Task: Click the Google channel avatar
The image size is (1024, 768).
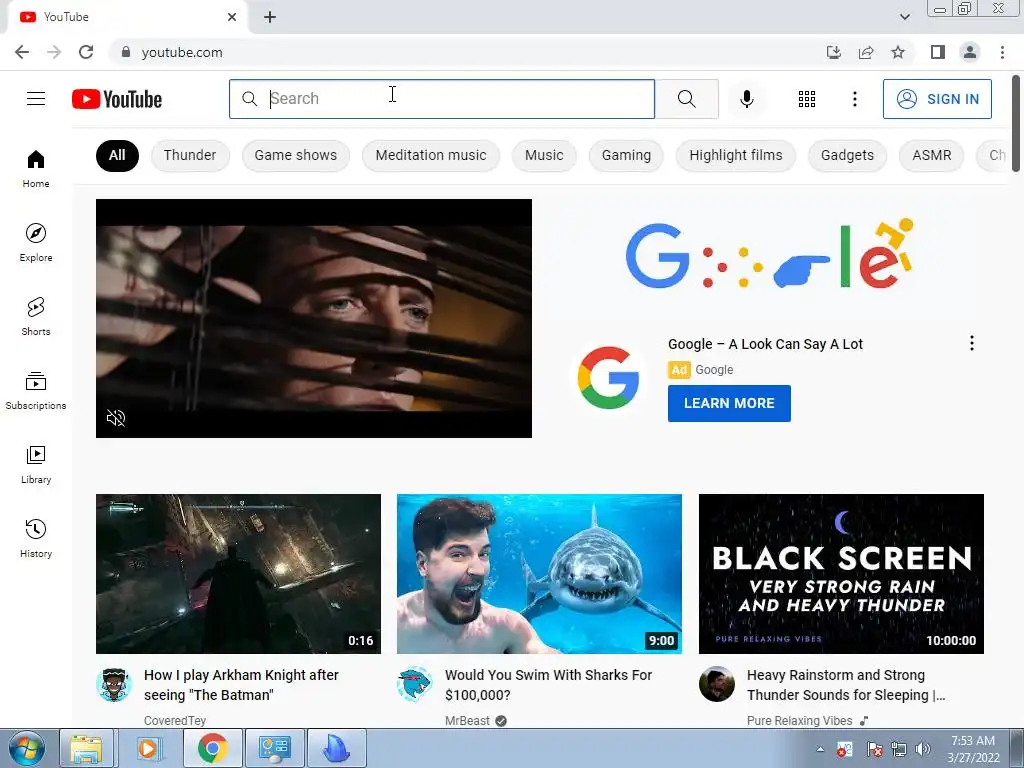Action: pyautogui.click(x=608, y=377)
